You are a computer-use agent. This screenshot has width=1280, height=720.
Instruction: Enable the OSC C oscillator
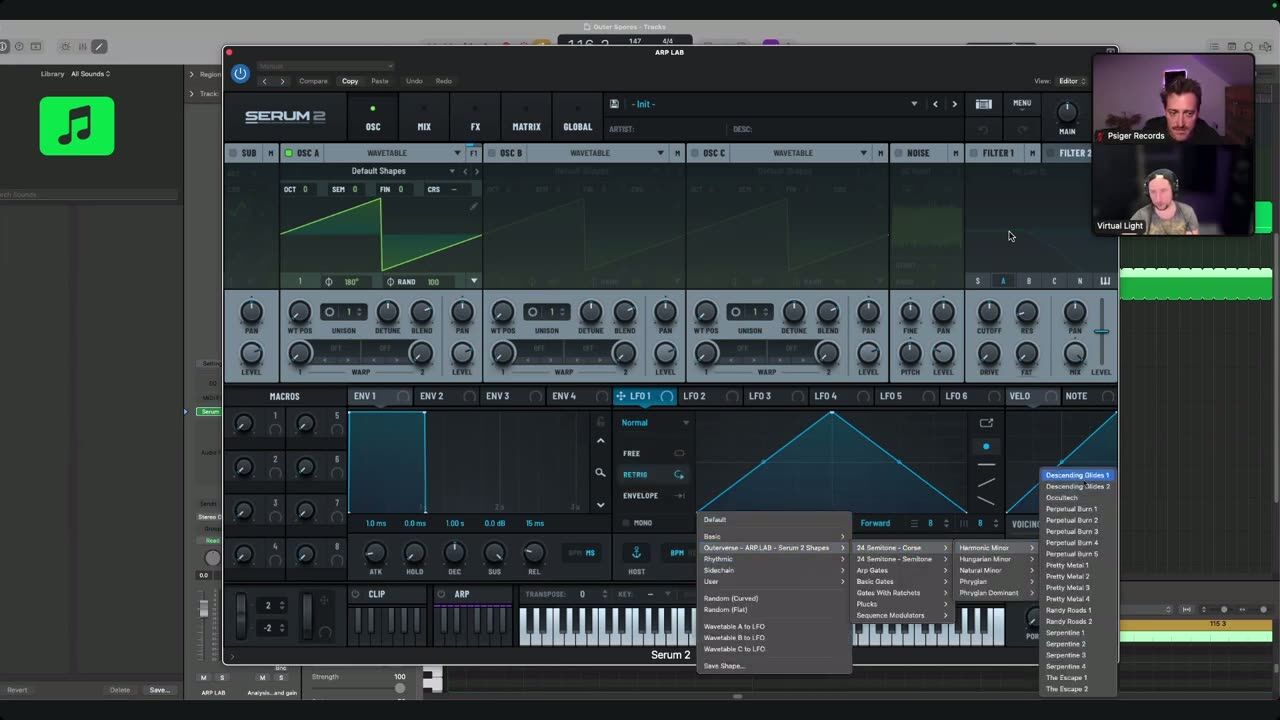coord(694,153)
